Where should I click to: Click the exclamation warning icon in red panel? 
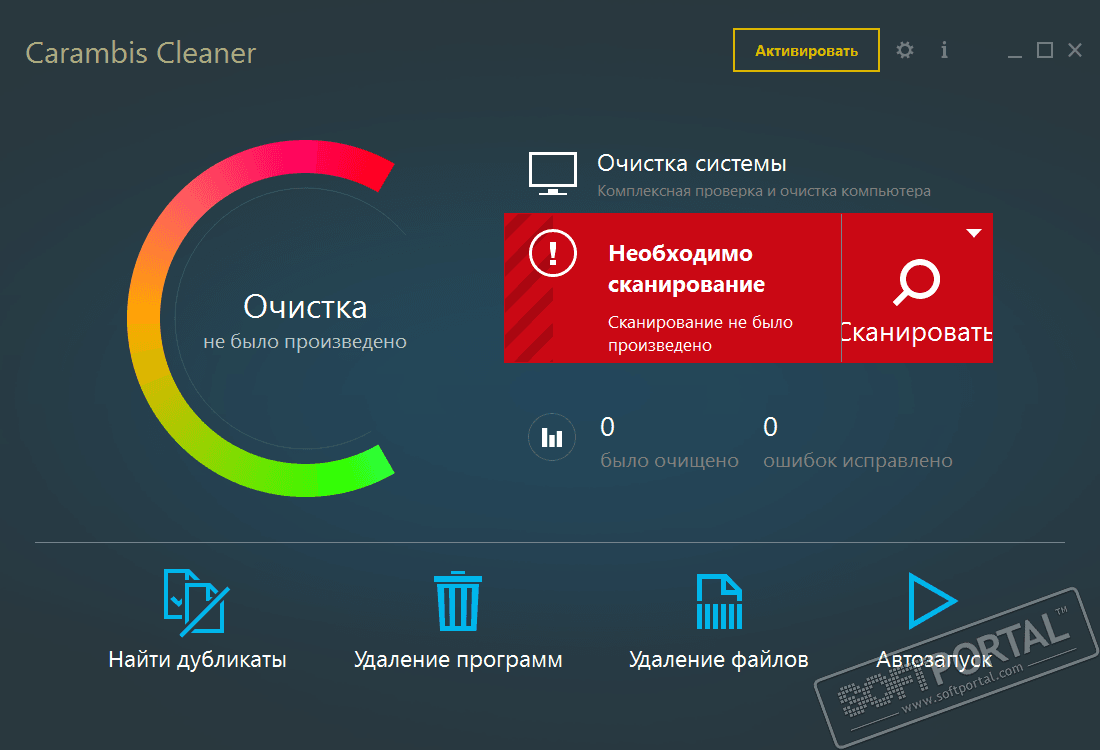[553, 253]
